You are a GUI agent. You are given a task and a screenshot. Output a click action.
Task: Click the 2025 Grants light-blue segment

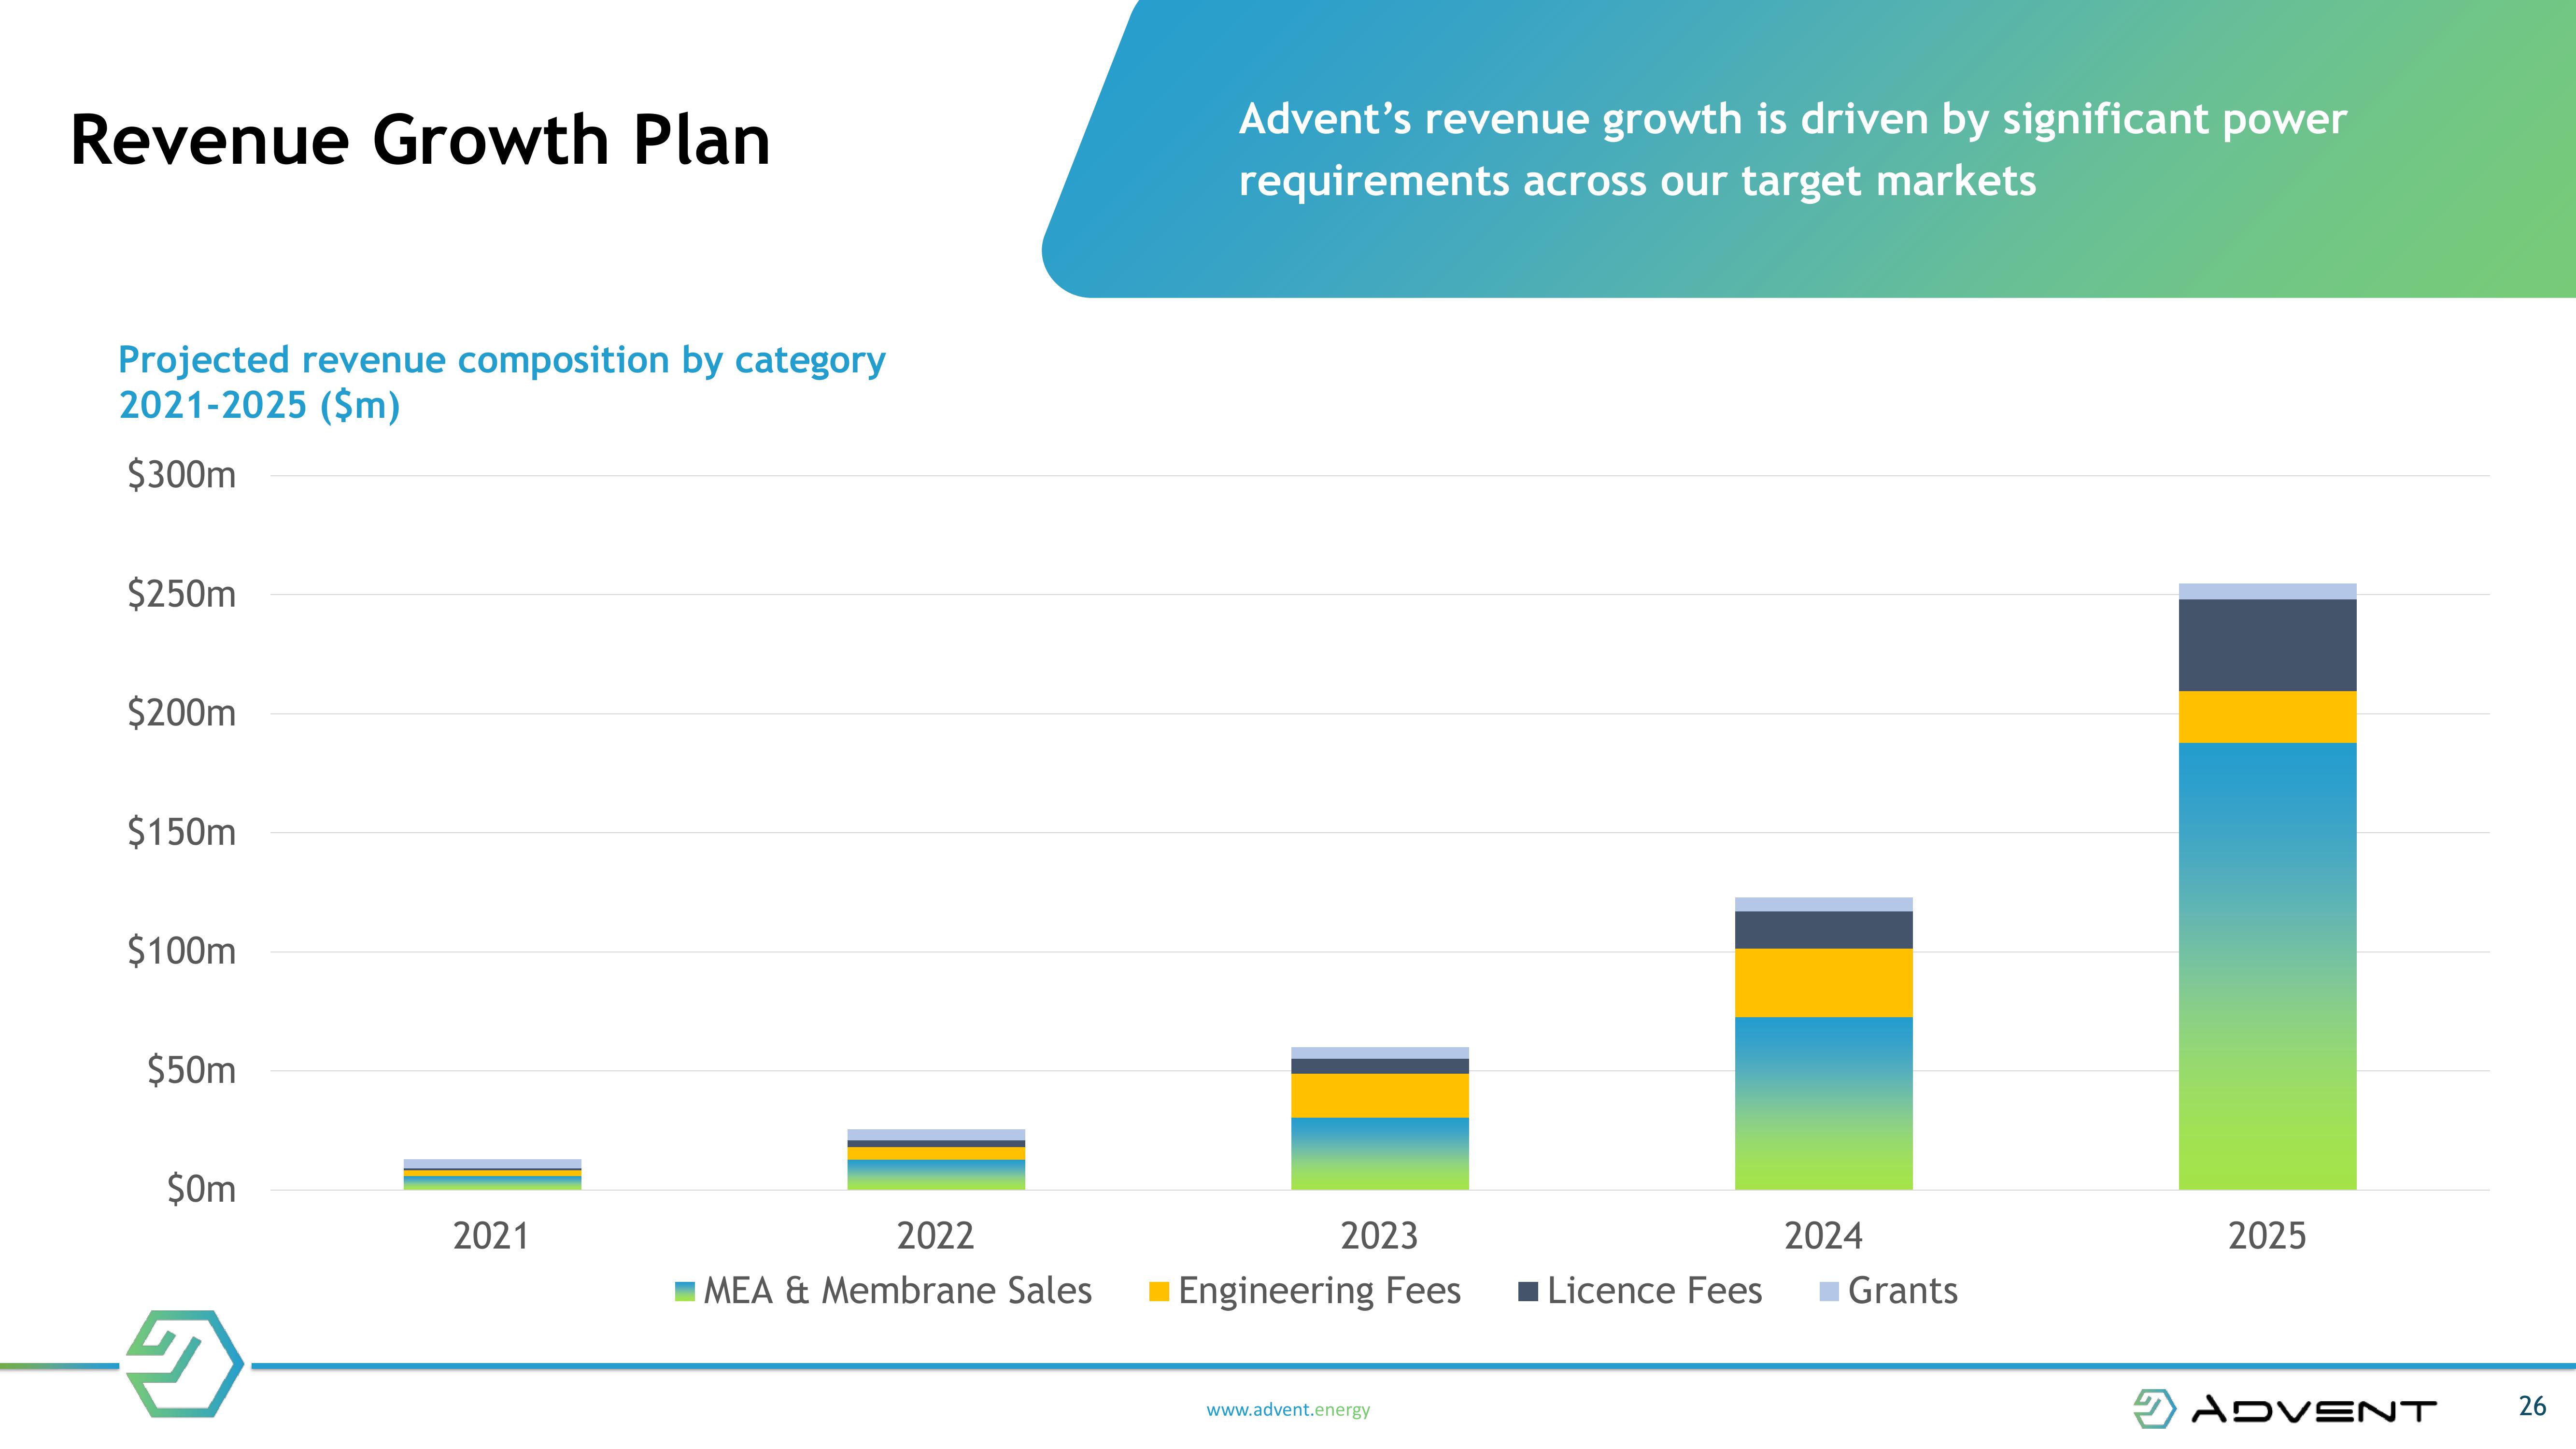[x=2267, y=591]
